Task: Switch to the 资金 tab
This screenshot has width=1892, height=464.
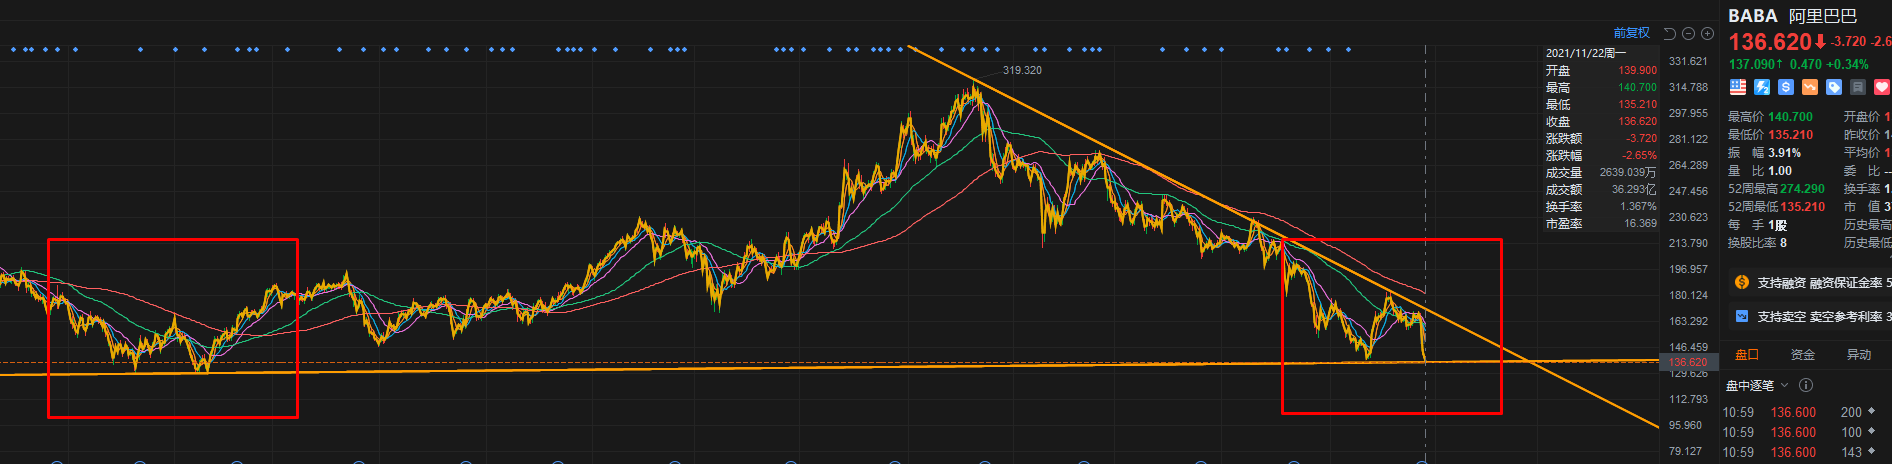Action: point(1803,354)
